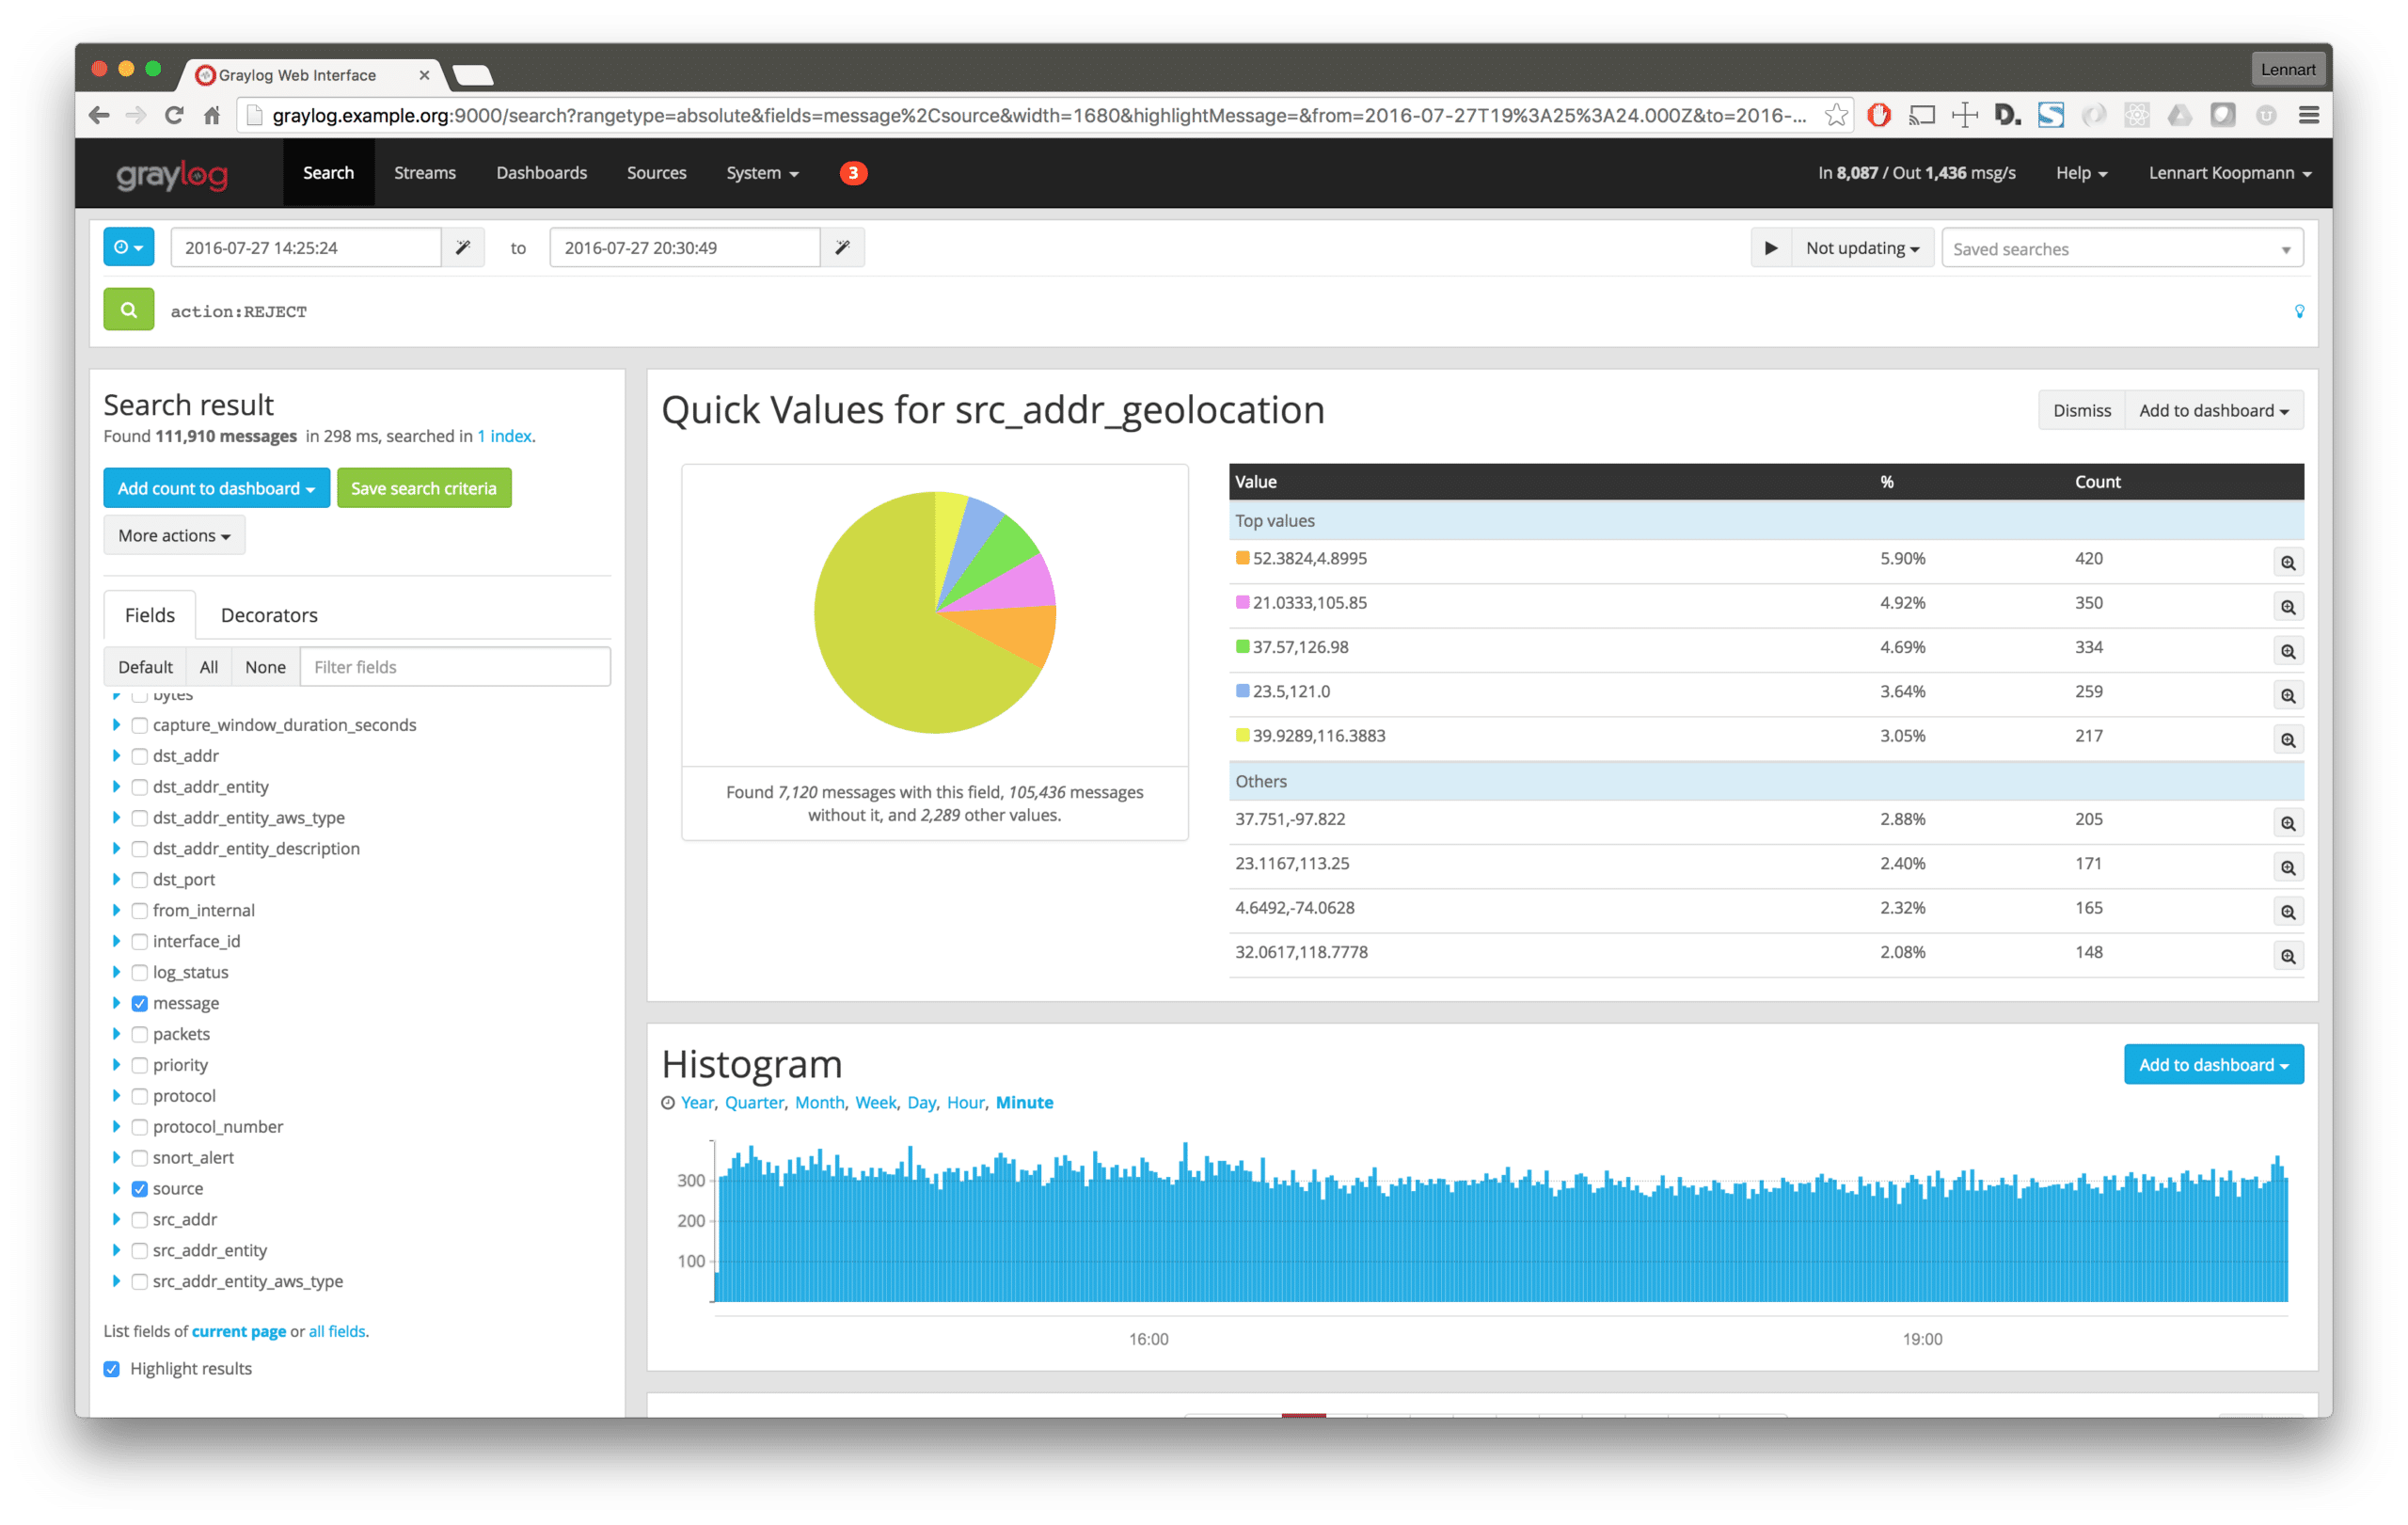This screenshot has width=2408, height=1525.
Task: Expand the priority field arrow
Action: click(x=116, y=1065)
